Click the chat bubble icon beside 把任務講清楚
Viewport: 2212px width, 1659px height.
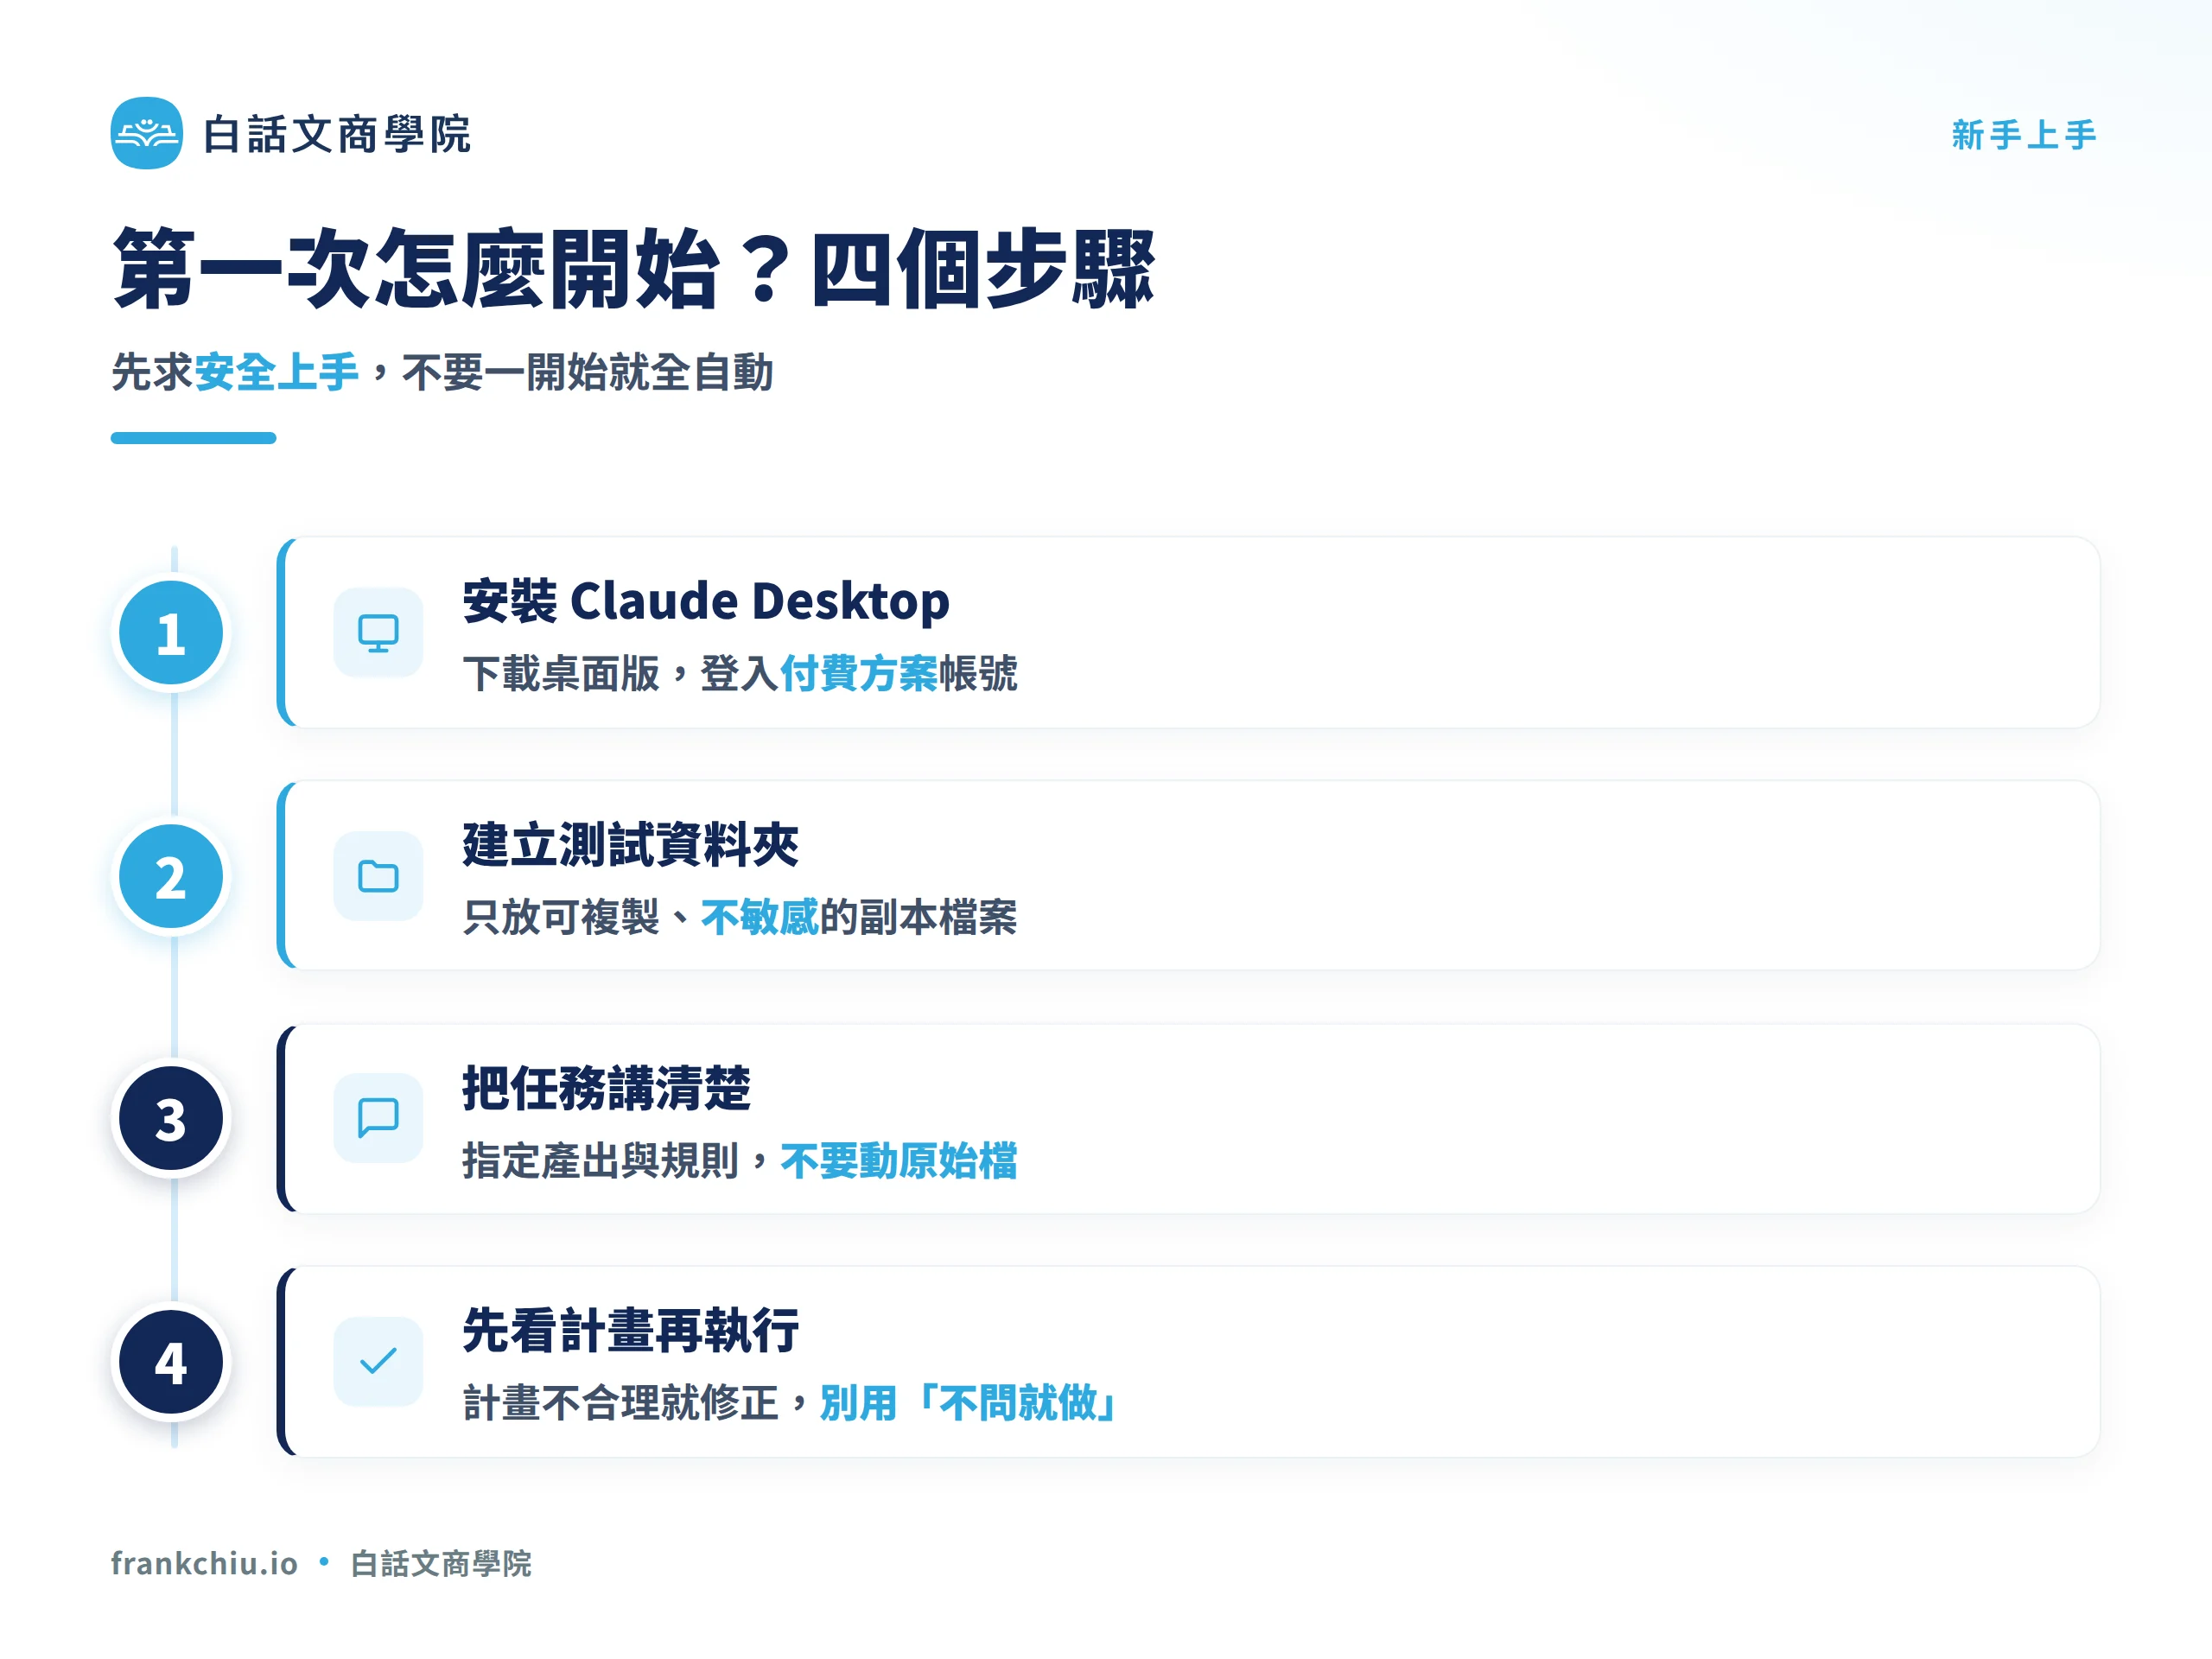pyautogui.click(x=378, y=1118)
